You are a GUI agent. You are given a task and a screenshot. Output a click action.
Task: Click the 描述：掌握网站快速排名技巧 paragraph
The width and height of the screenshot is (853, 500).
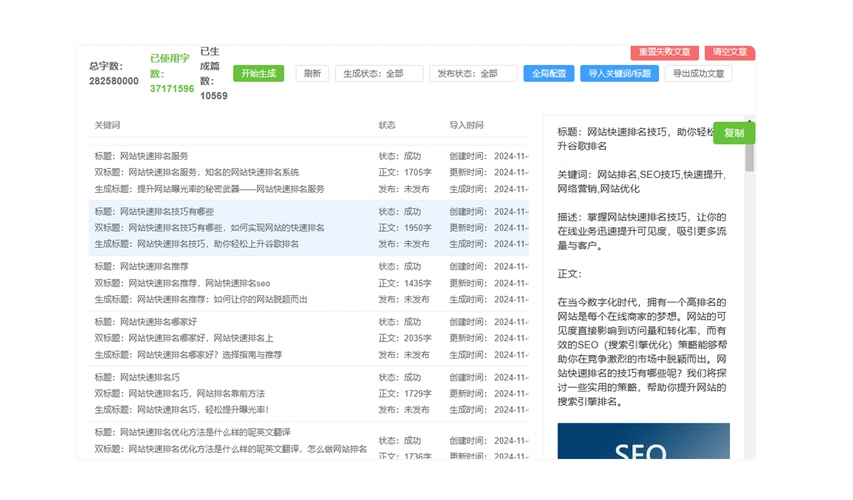coord(641,231)
